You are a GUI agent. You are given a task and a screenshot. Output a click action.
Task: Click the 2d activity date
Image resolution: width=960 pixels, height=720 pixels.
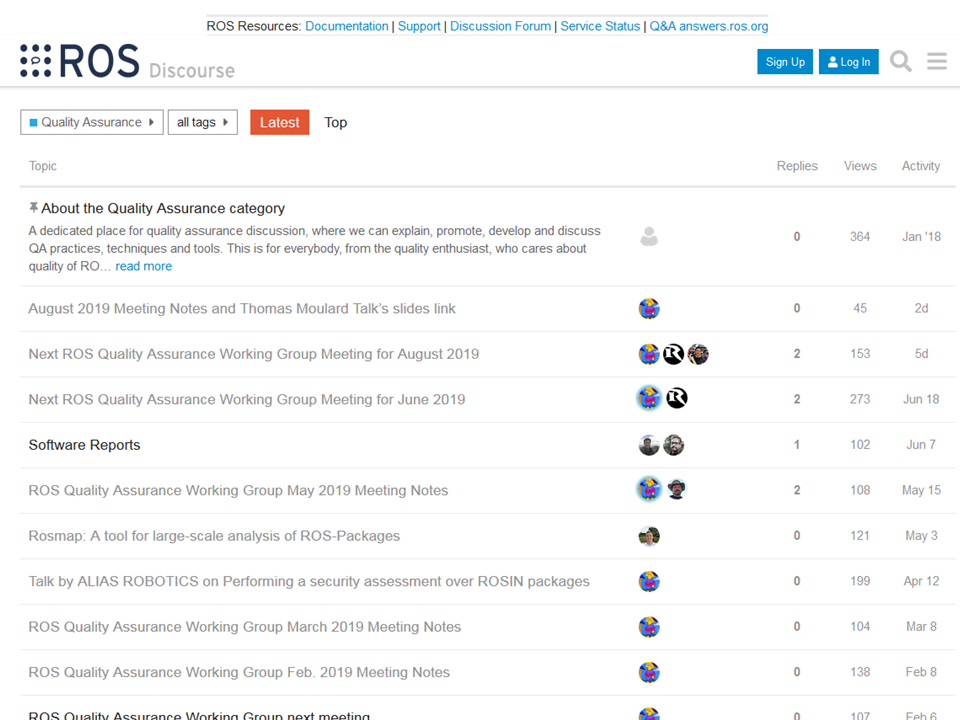(921, 309)
